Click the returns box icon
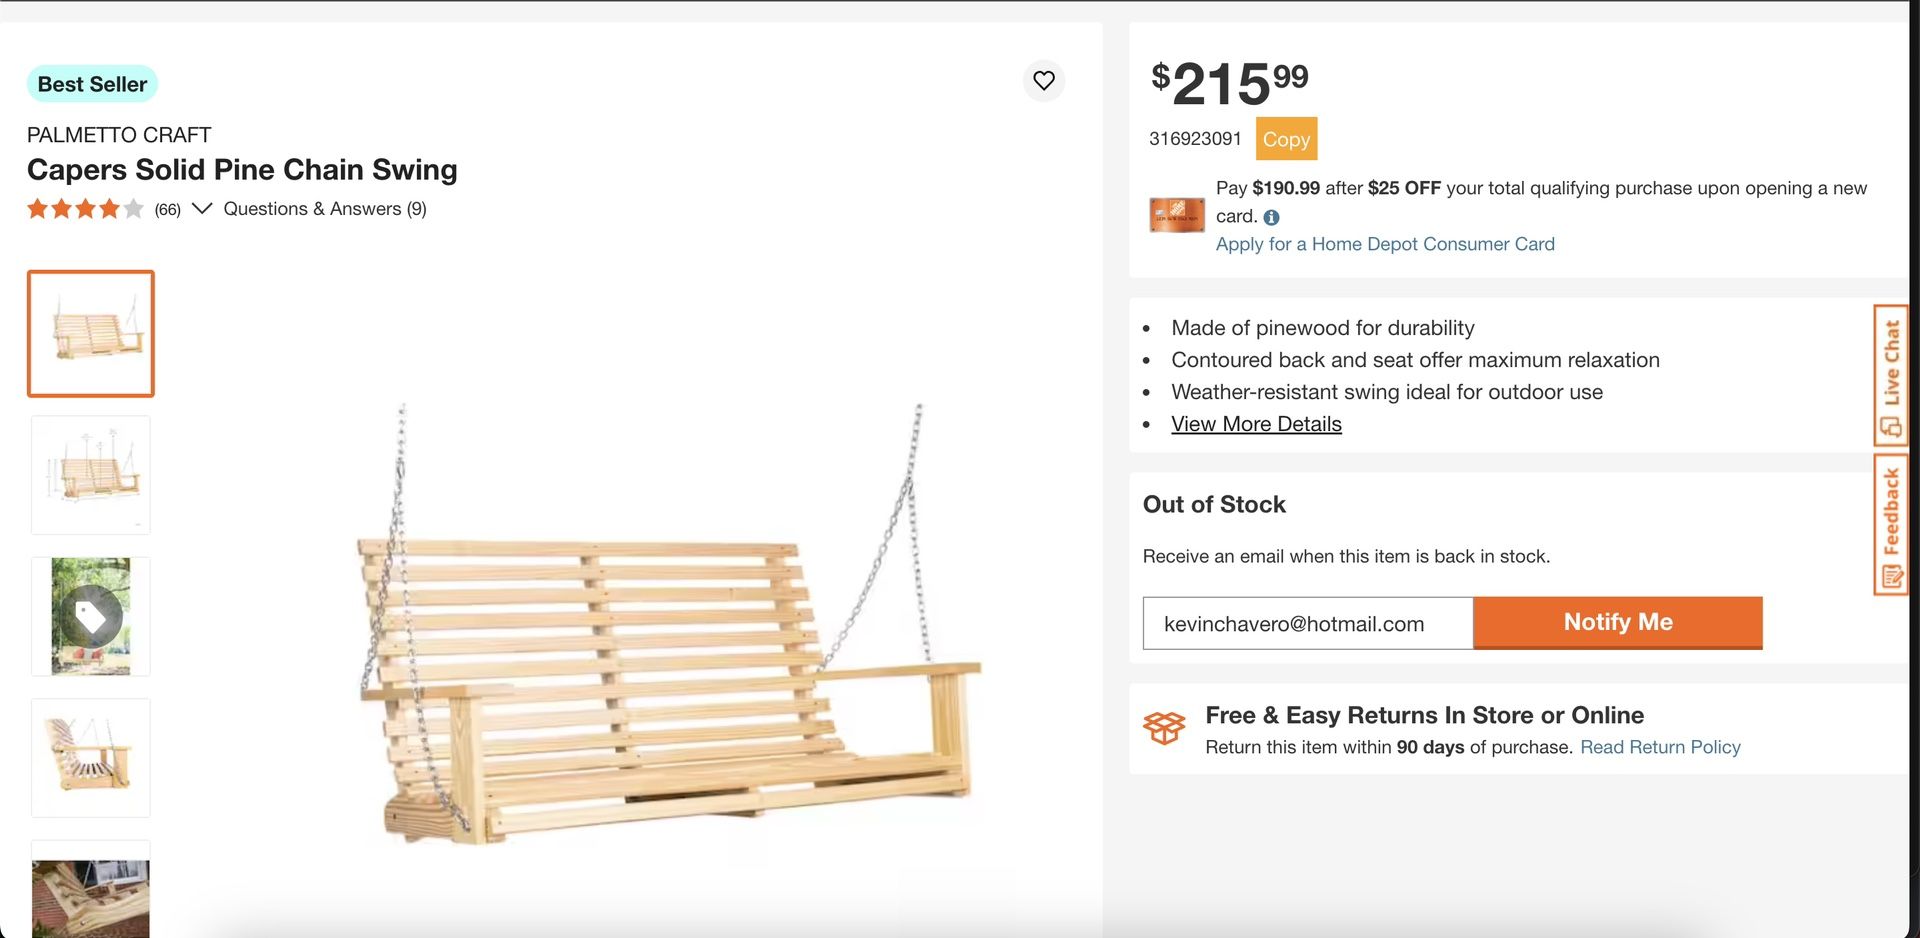Image resolution: width=1920 pixels, height=938 pixels. [1164, 729]
